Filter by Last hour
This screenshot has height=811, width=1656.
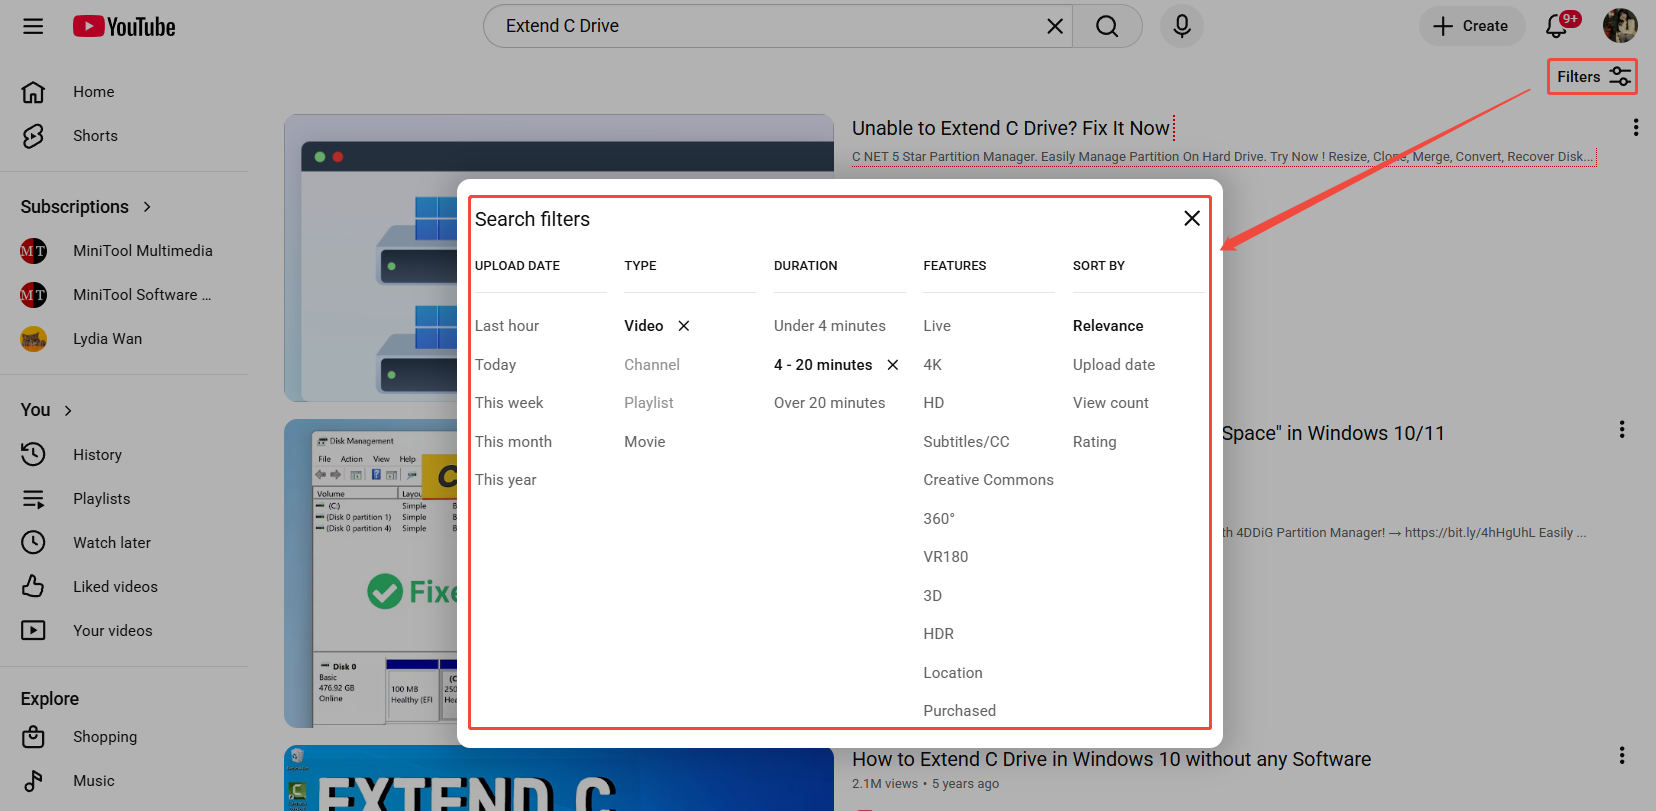click(507, 326)
